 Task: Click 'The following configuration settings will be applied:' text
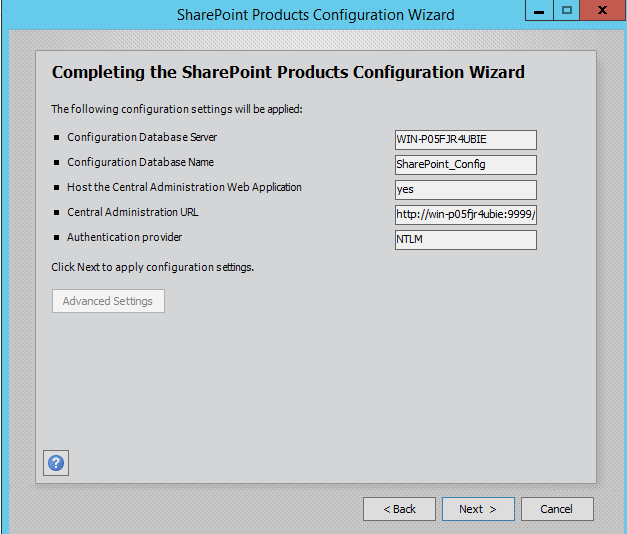177,109
